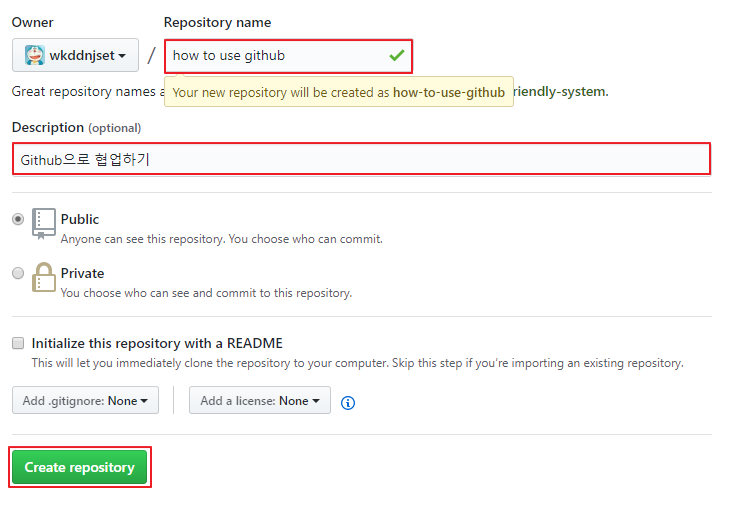Click the 'Public' label text
Viewport: 741px width, 512px height.
click(80, 219)
